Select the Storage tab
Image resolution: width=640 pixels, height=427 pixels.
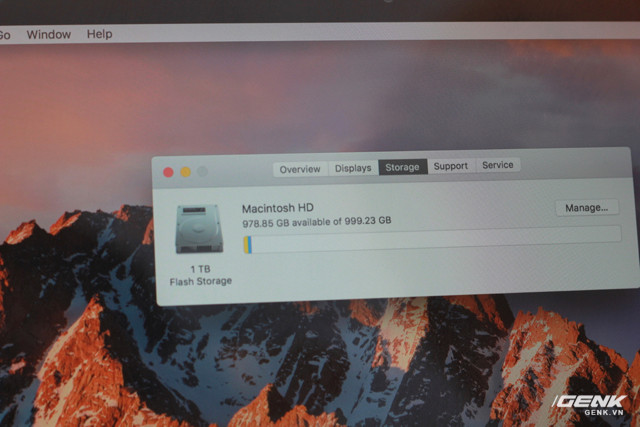[x=403, y=167]
